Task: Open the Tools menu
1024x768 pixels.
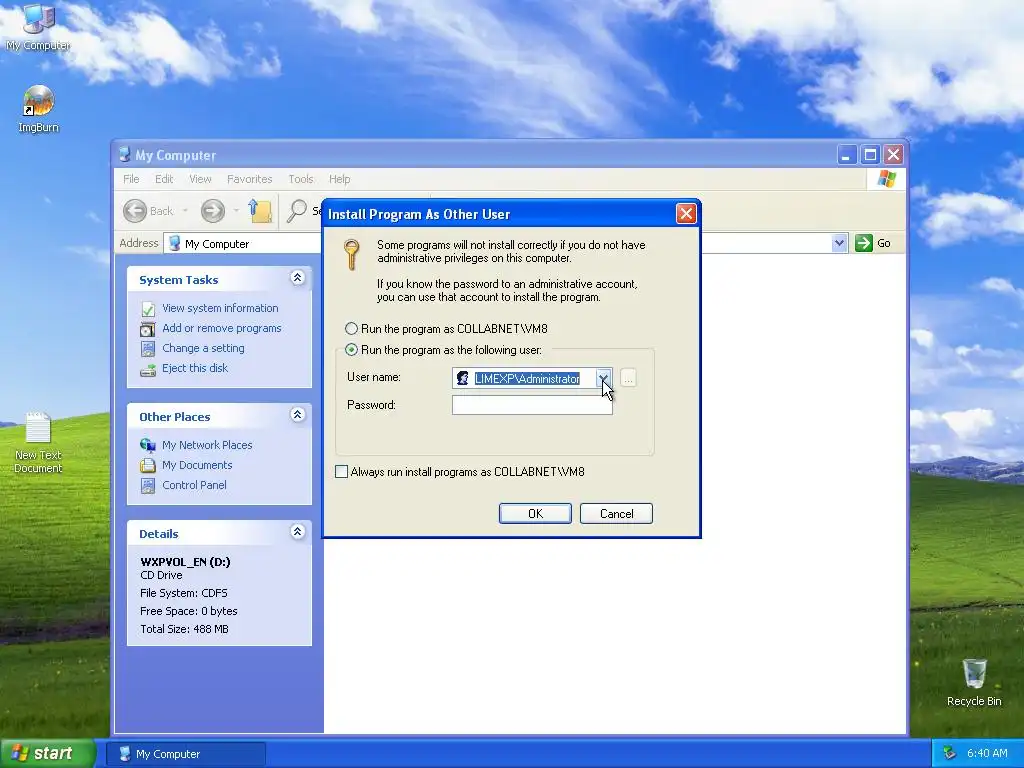Action: click(301, 179)
